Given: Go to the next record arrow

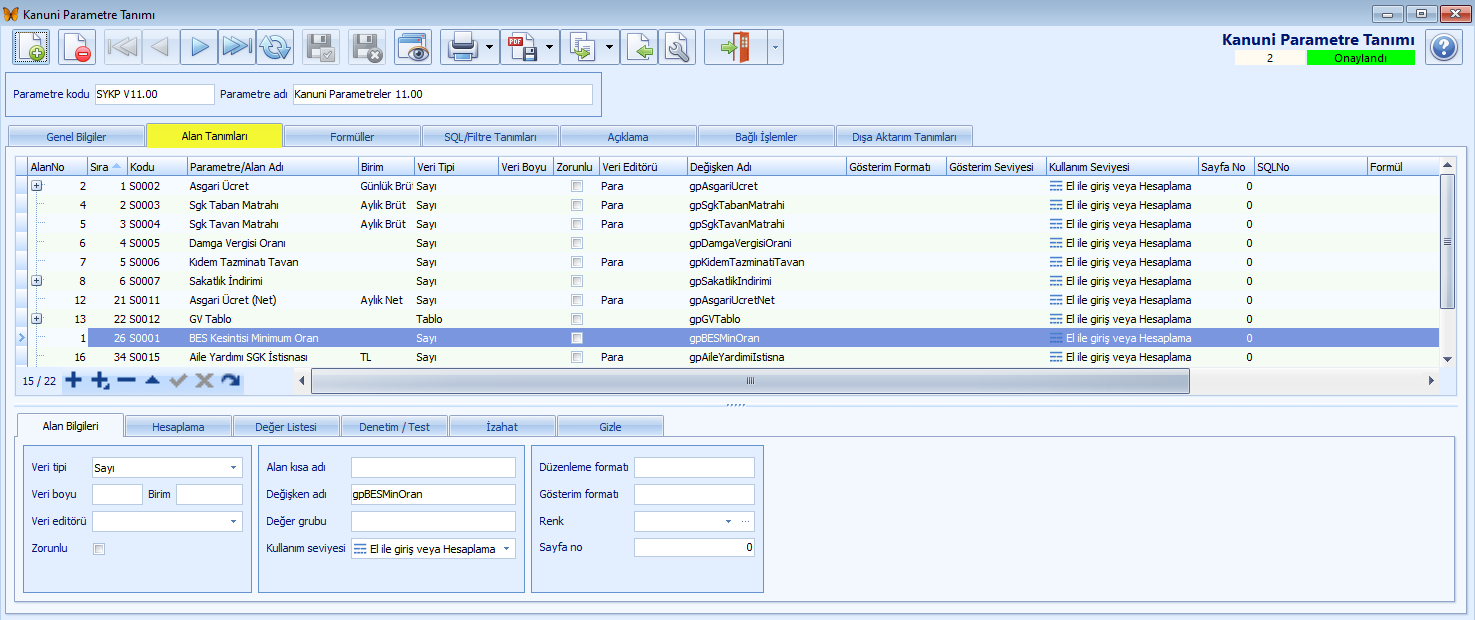Looking at the screenshot, I should click(199, 47).
